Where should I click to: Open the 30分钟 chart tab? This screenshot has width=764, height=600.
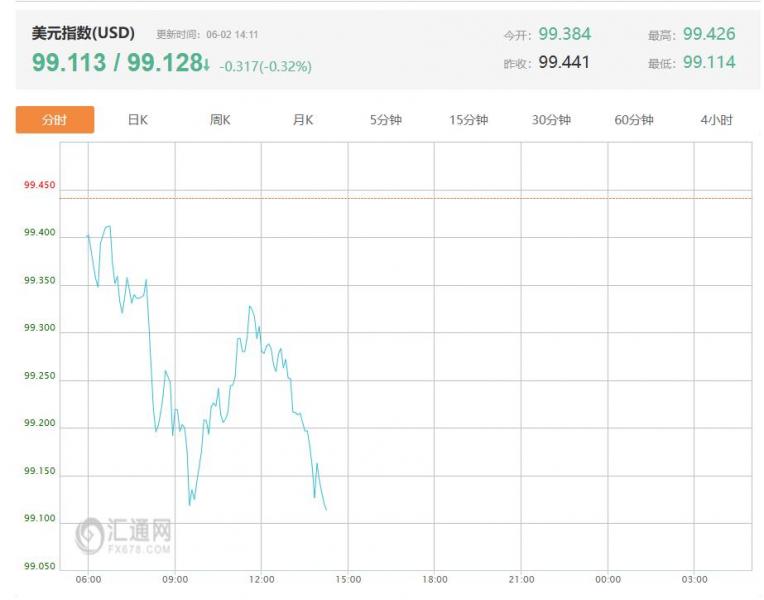point(551,119)
